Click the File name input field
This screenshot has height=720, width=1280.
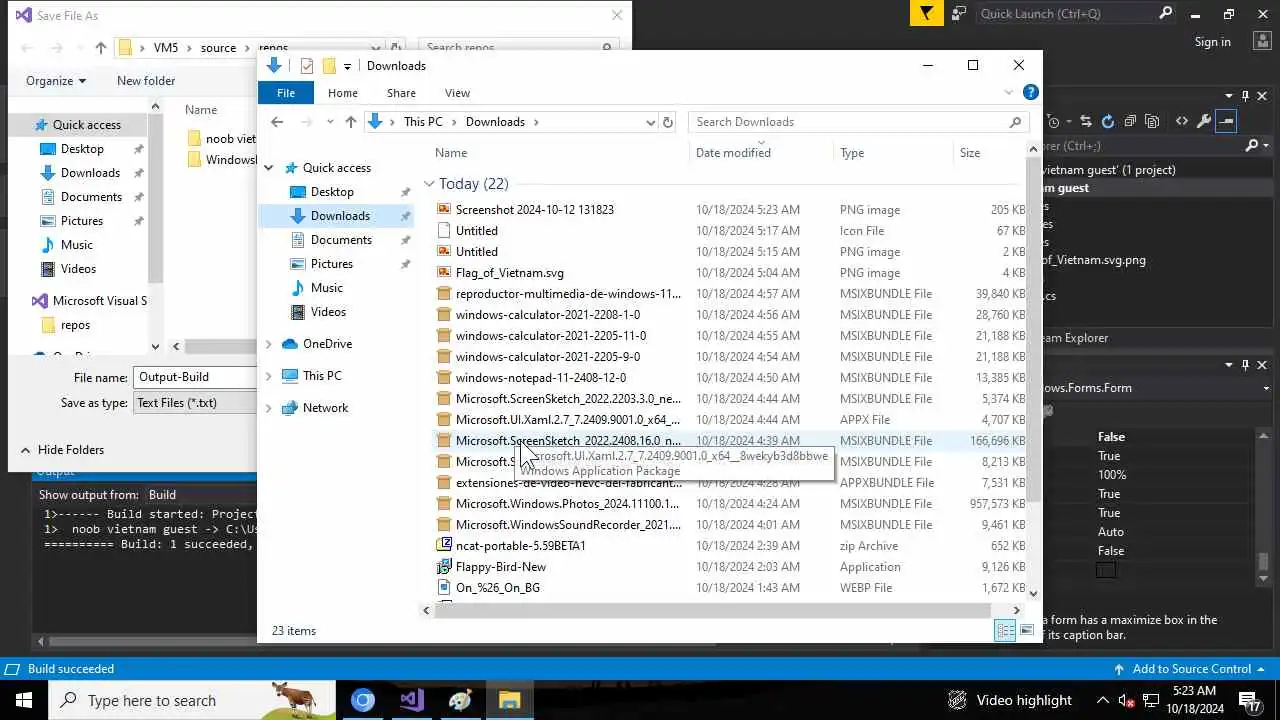pos(194,377)
